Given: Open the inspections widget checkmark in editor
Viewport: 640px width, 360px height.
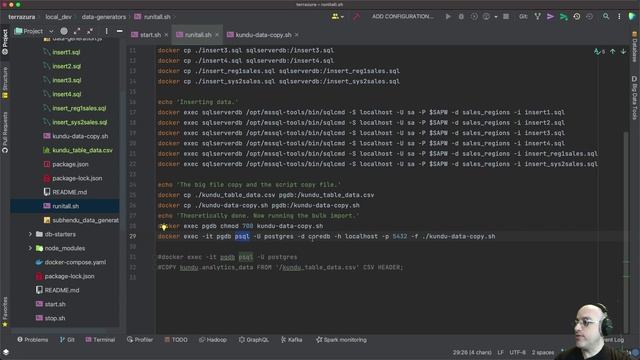Looking at the screenshot, I should pyautogui.click(x=599, y=51).
